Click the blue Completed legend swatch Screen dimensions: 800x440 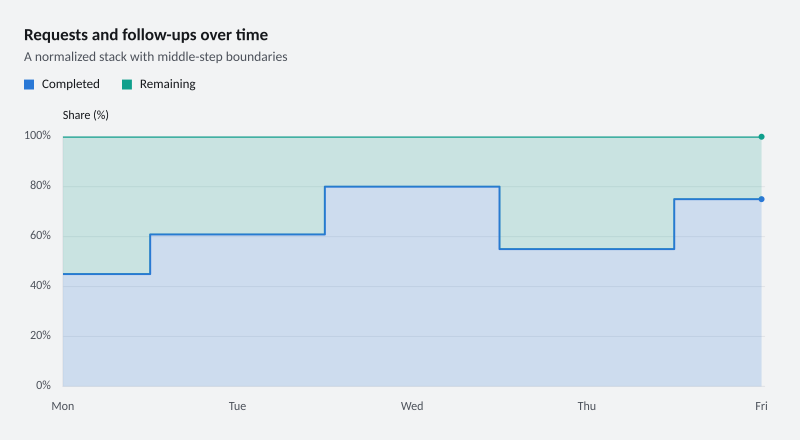(x=29, y=85)
